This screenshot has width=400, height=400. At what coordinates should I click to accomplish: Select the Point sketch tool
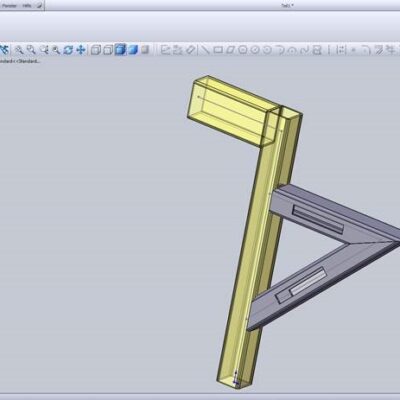[x=353, y=50]
